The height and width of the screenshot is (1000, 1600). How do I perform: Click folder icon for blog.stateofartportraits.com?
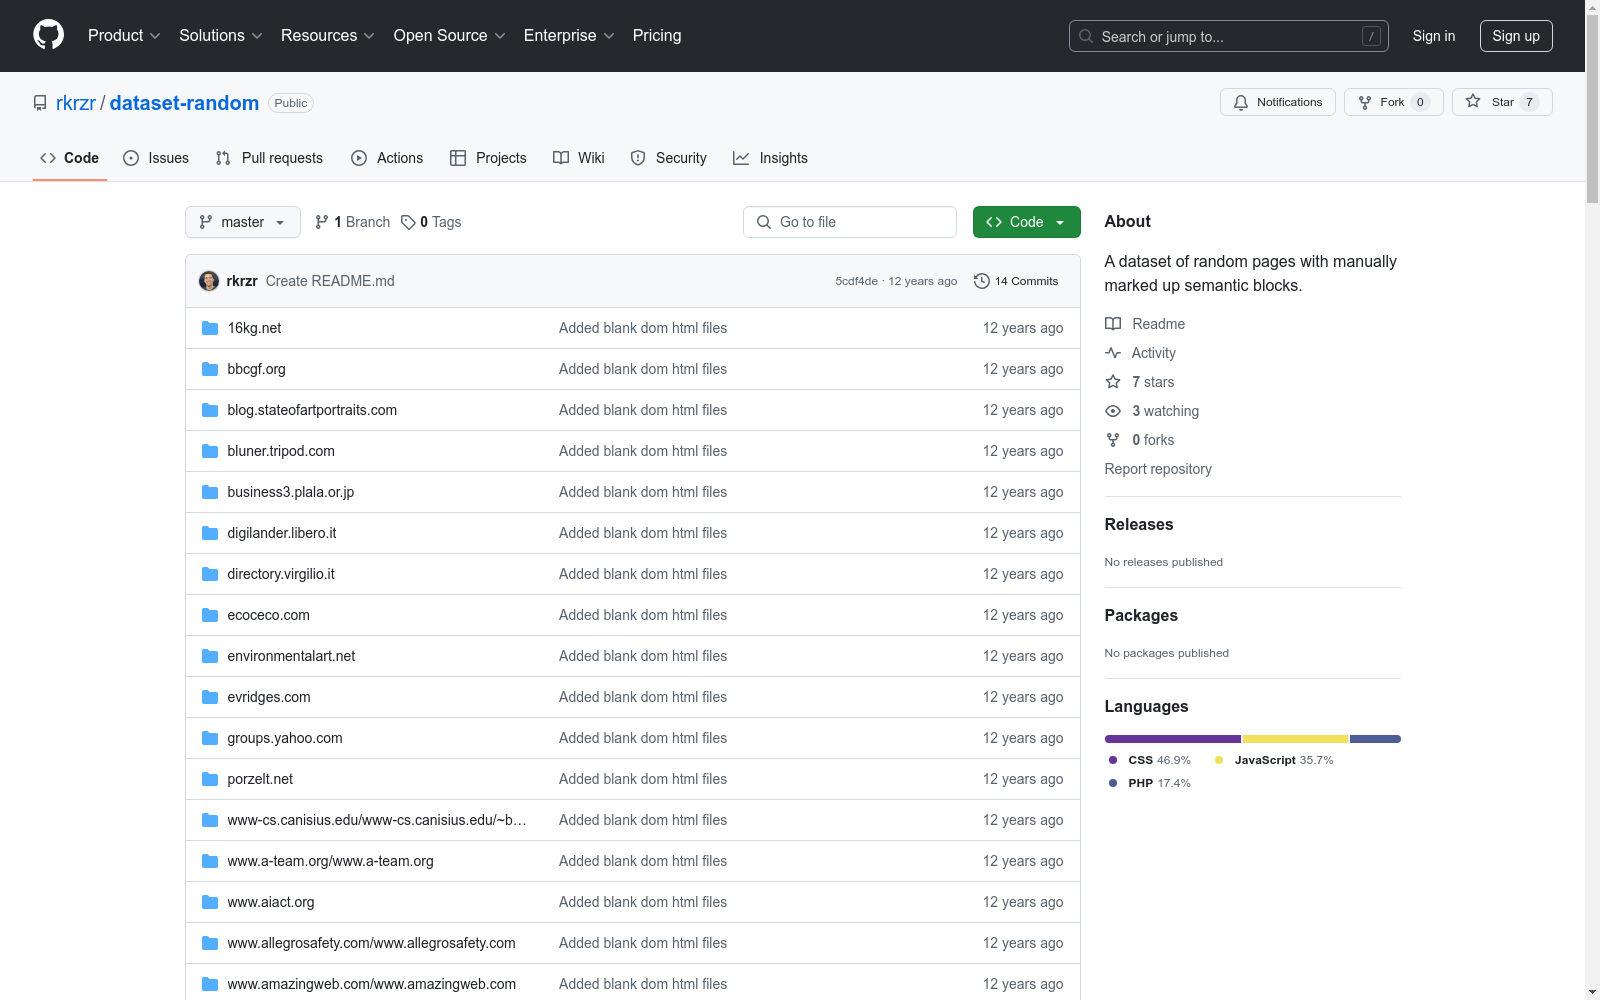pos(210,410)
